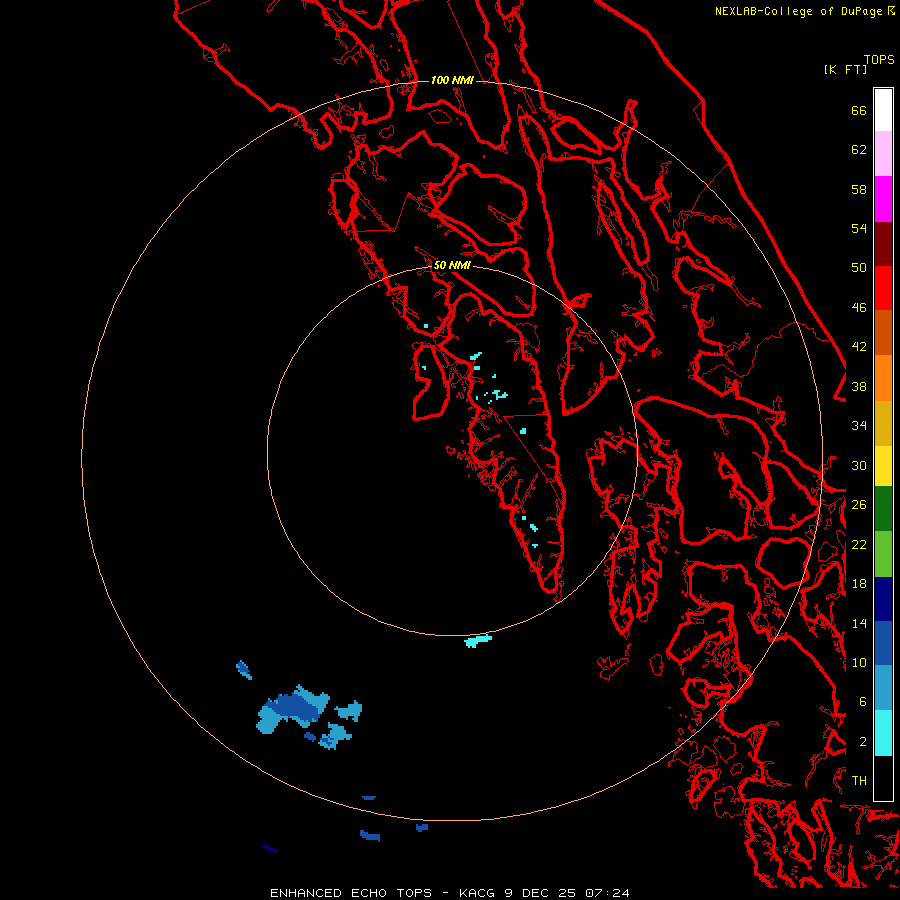This screenshot has width=900, height=900.
Task: Select the orange 42 legend swatch
Action: click(x=883, y=378)
